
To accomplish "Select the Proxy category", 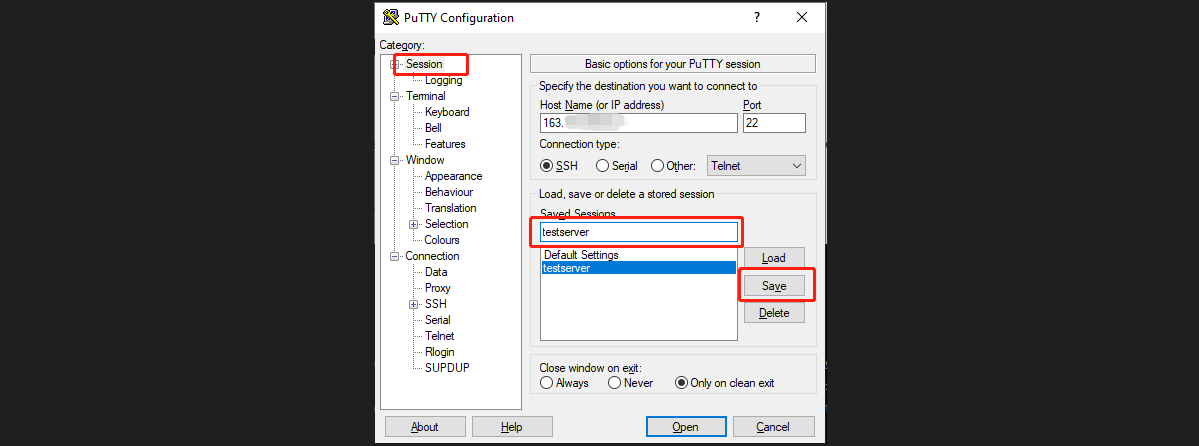I will [437, 288].
